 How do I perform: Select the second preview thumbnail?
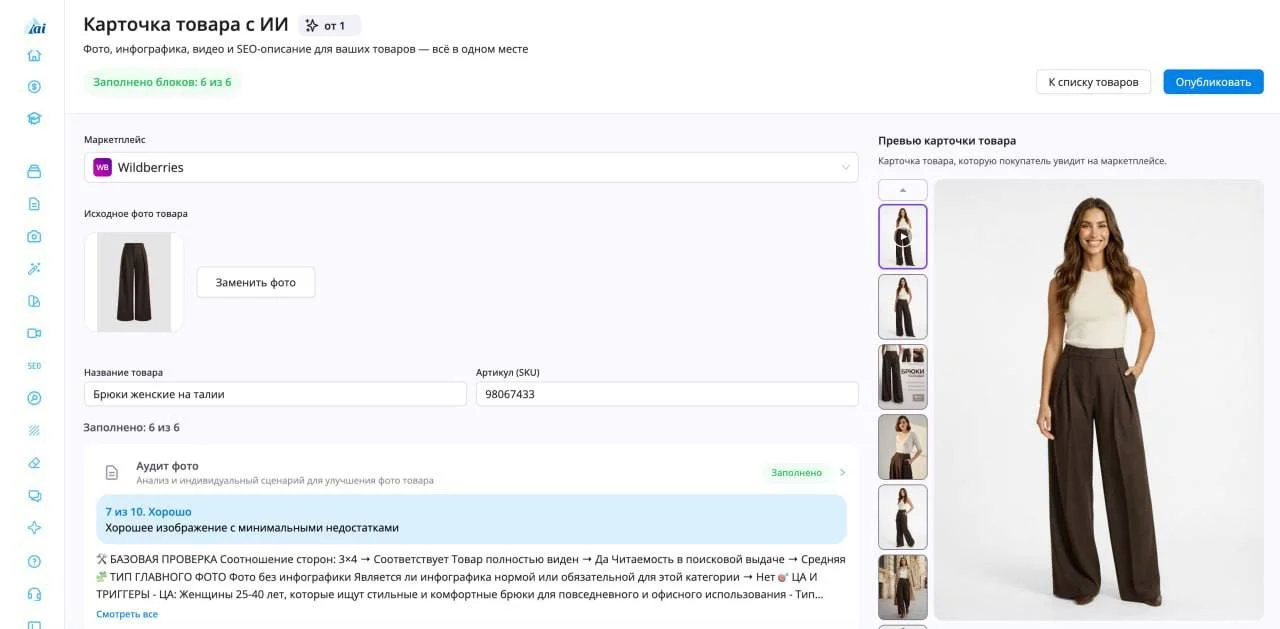coord(903,307)
